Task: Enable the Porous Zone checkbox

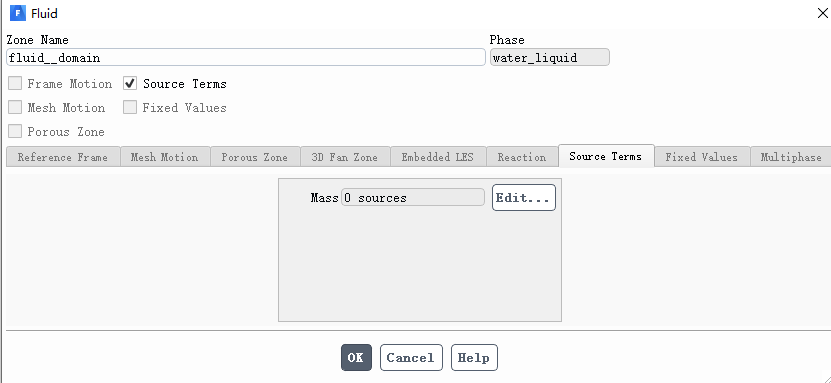Action: tap(15, 131)
